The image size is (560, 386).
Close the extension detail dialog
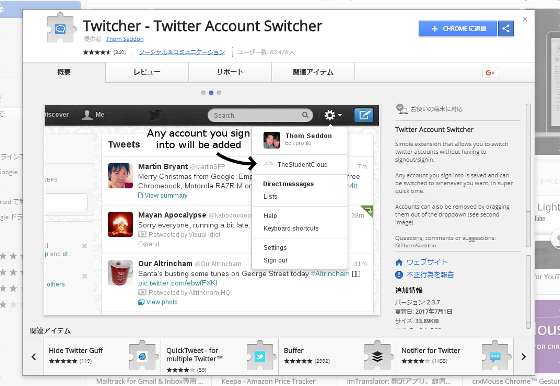click(525, 19)
